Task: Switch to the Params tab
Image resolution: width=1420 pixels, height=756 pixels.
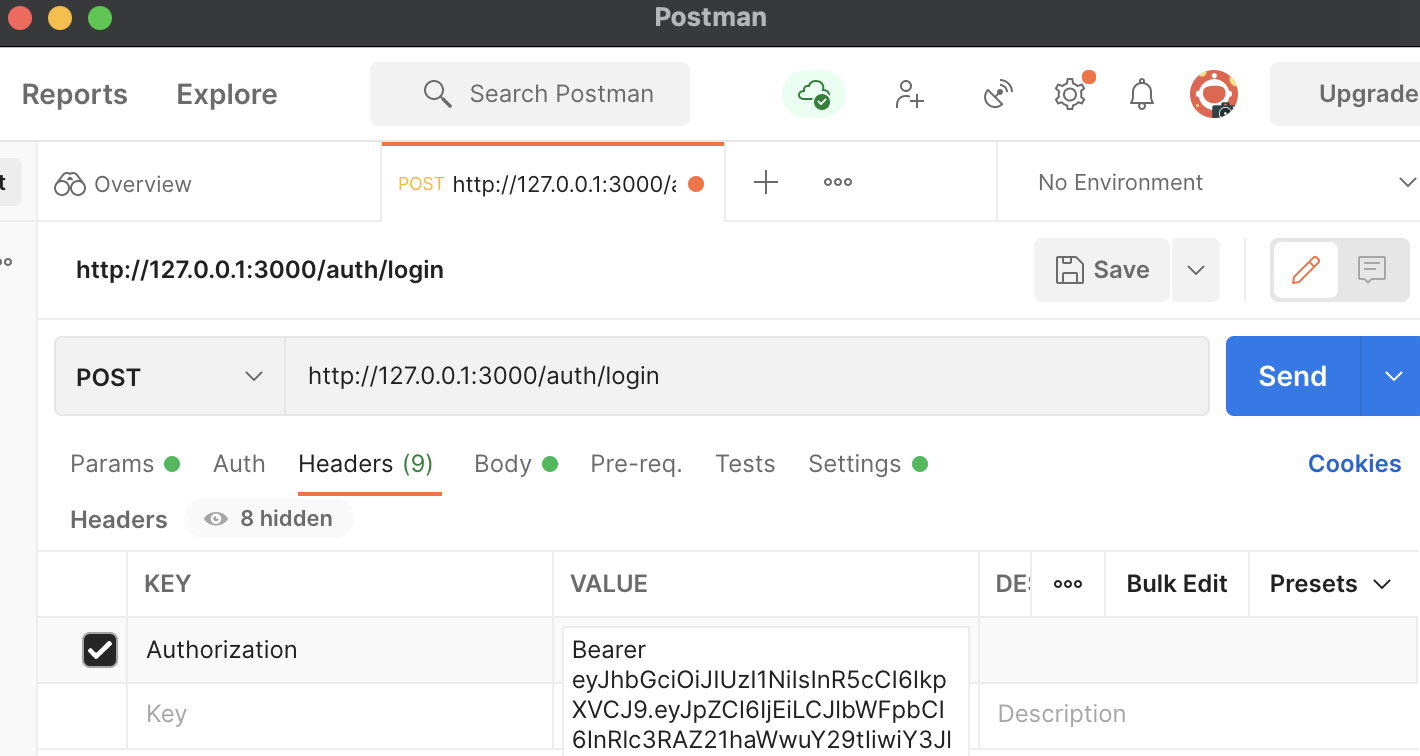Action: point(124,464)
